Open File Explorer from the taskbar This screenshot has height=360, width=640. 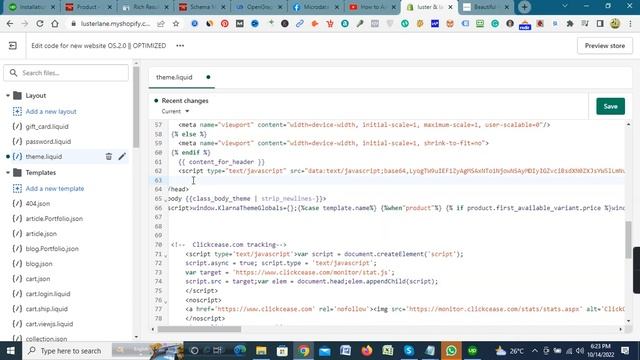point(261,351)
